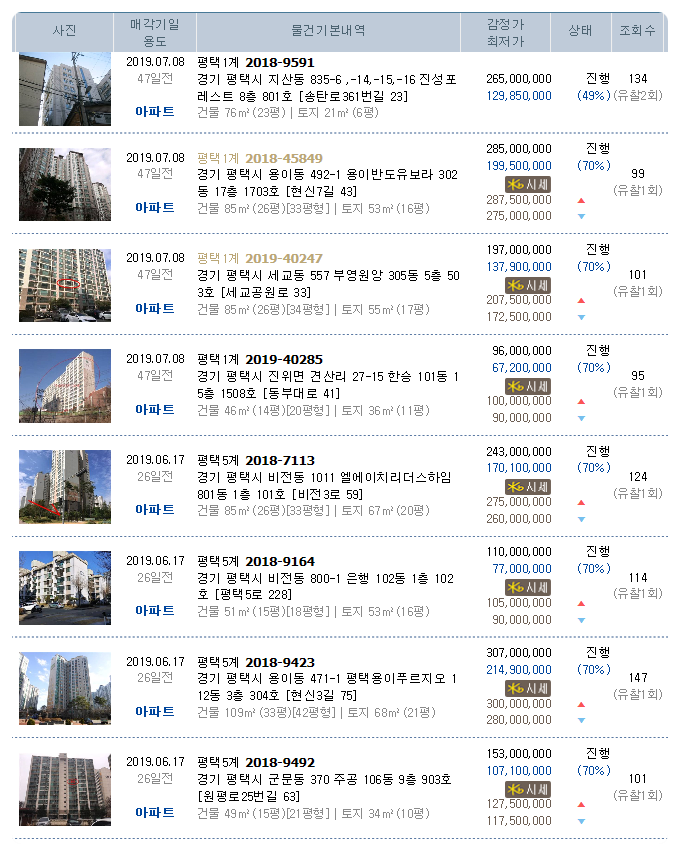Image resolution: width=680 pixels, height=856 pixels.
Task: Open visited case link 2019-40247
Action: tap(284, 258)
